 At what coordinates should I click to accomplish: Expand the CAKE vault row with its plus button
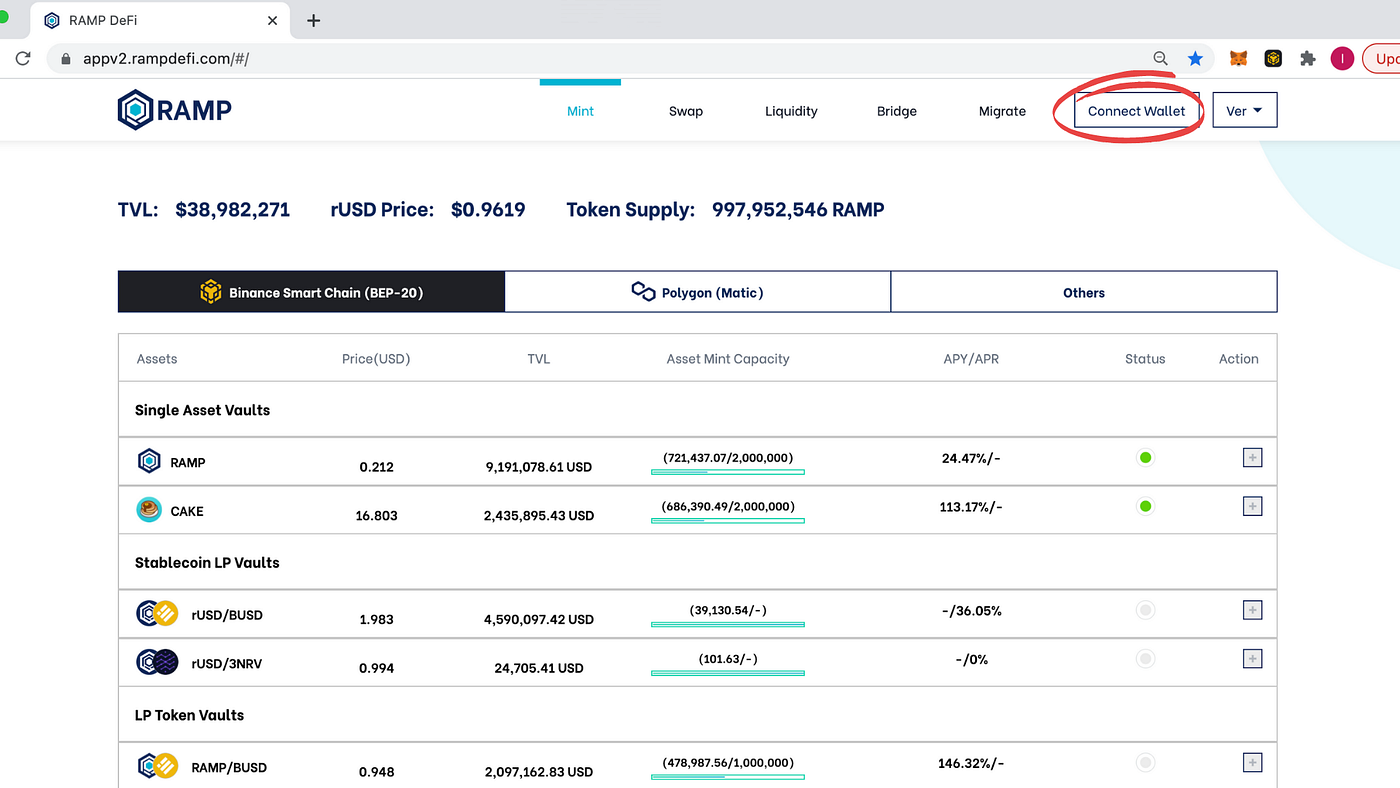click(1252, 506)
